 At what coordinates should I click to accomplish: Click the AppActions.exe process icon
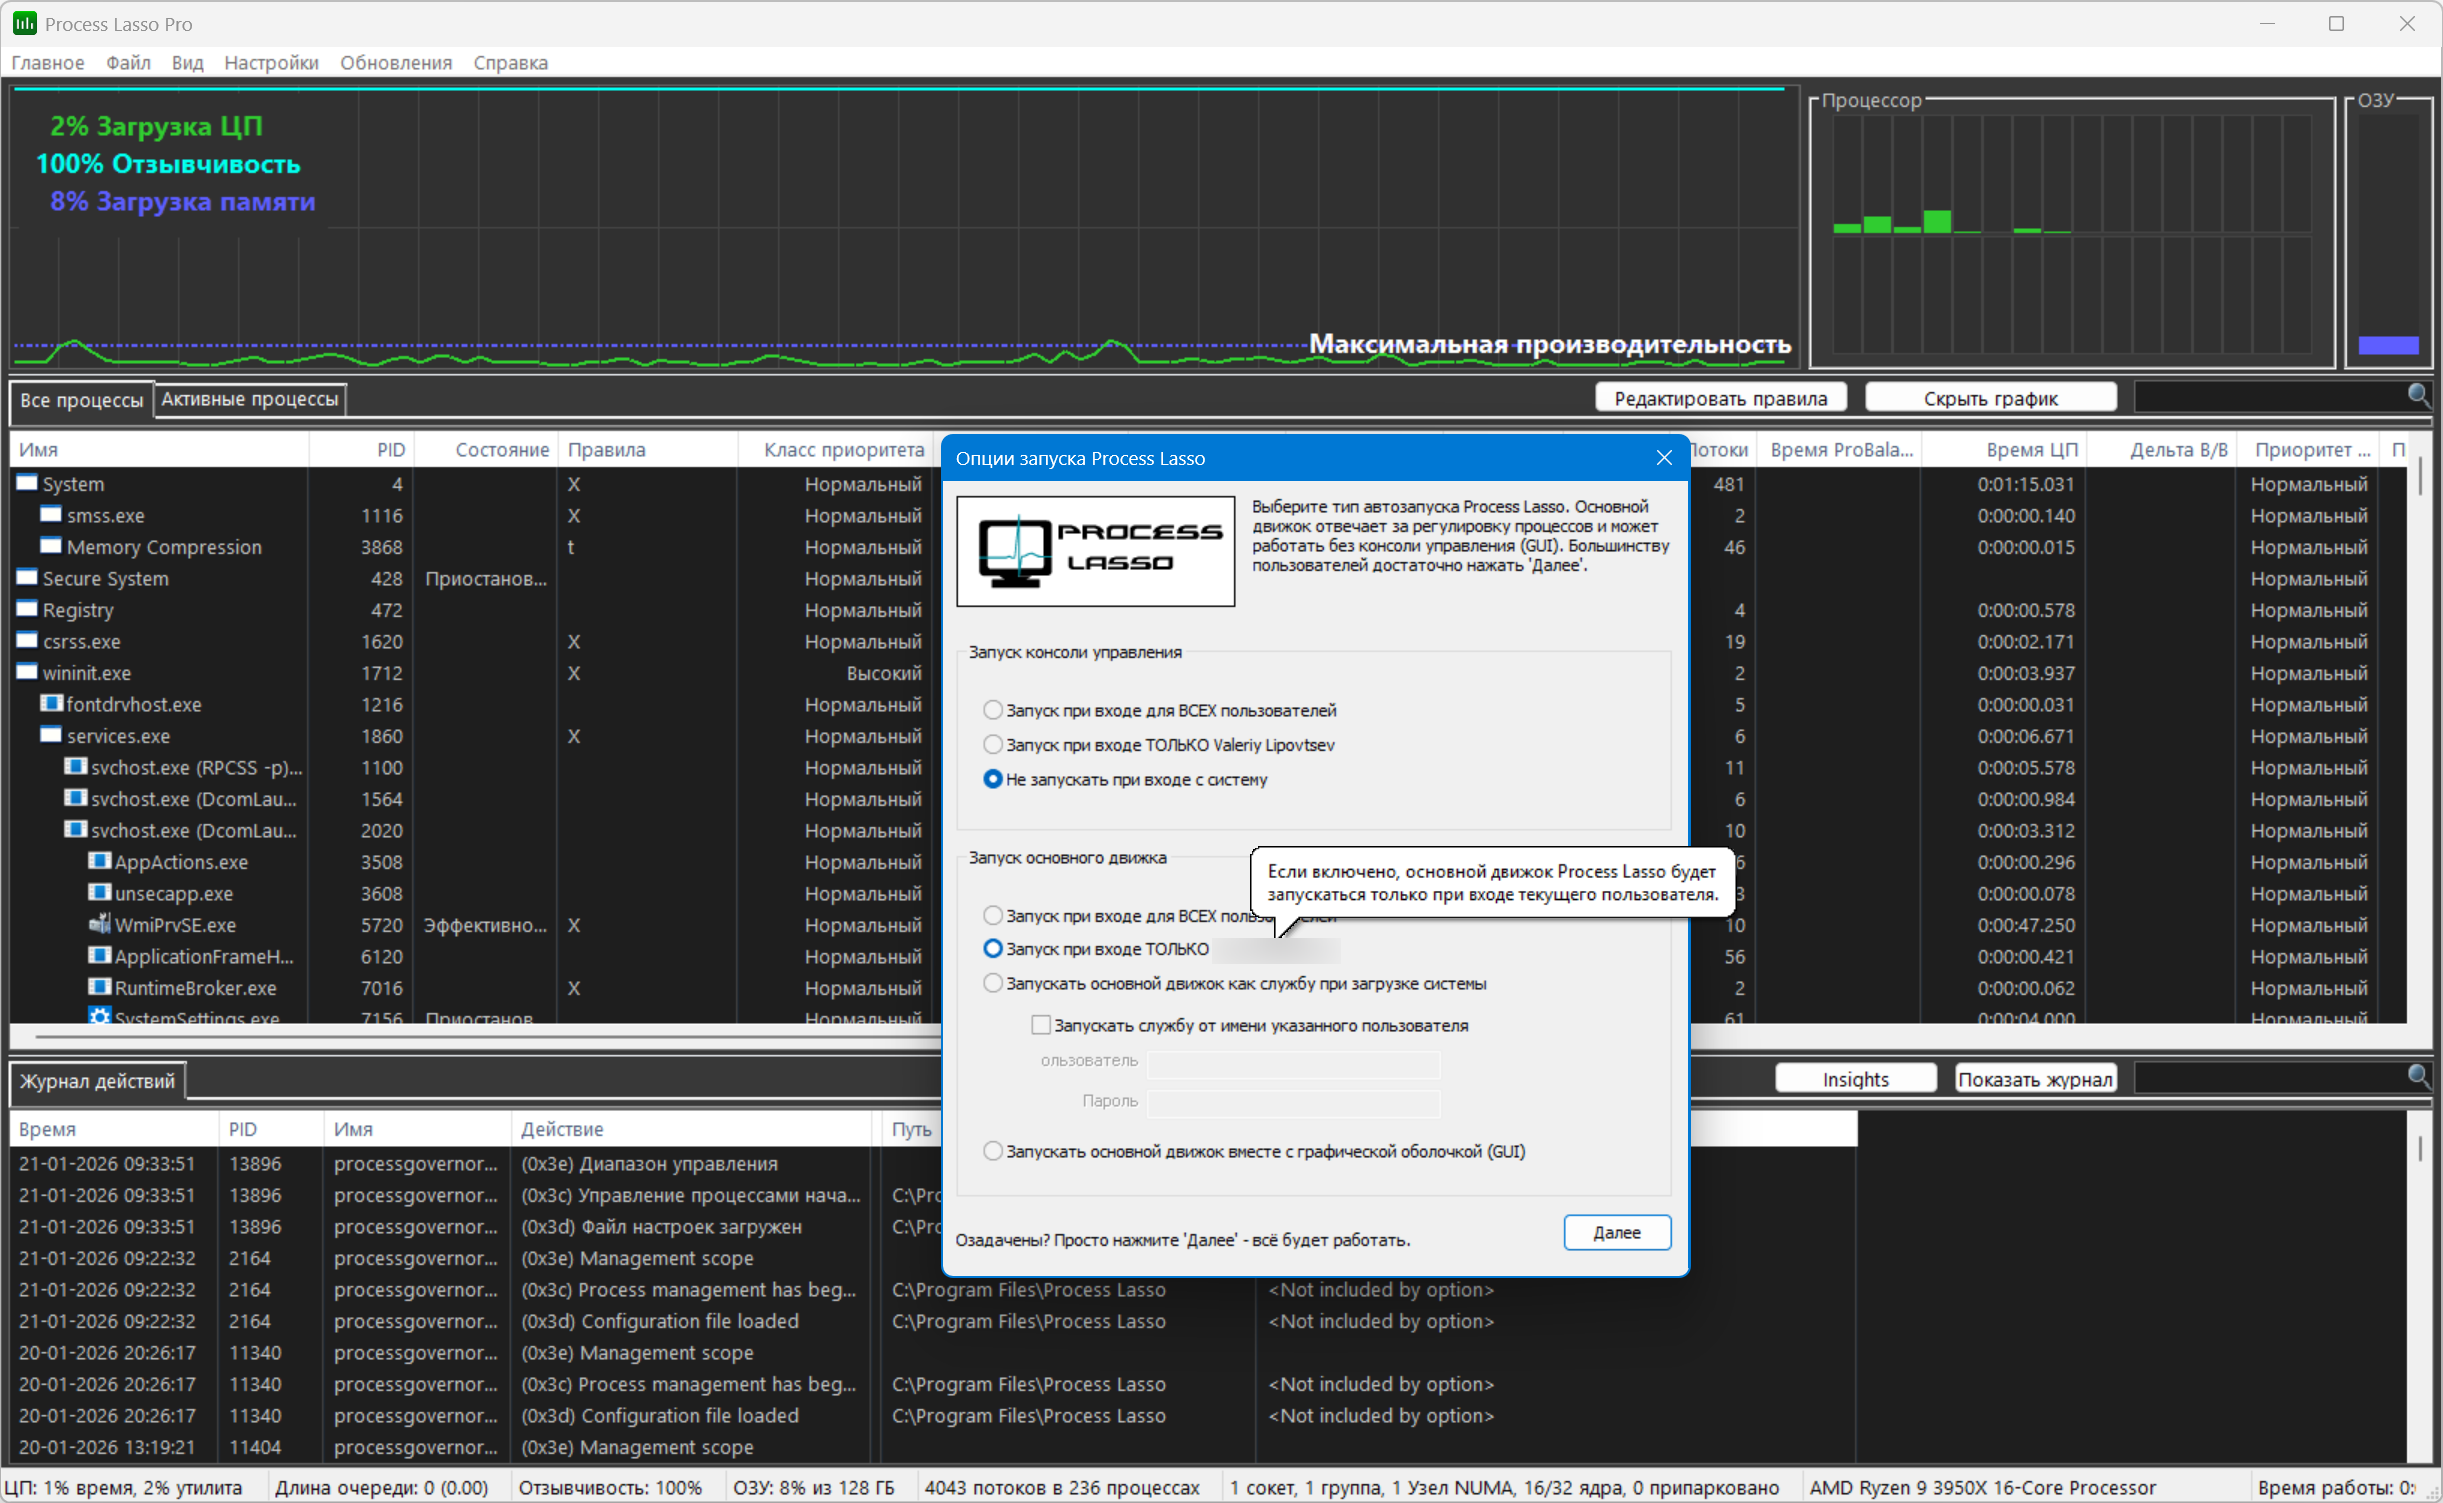coord(99,861)
